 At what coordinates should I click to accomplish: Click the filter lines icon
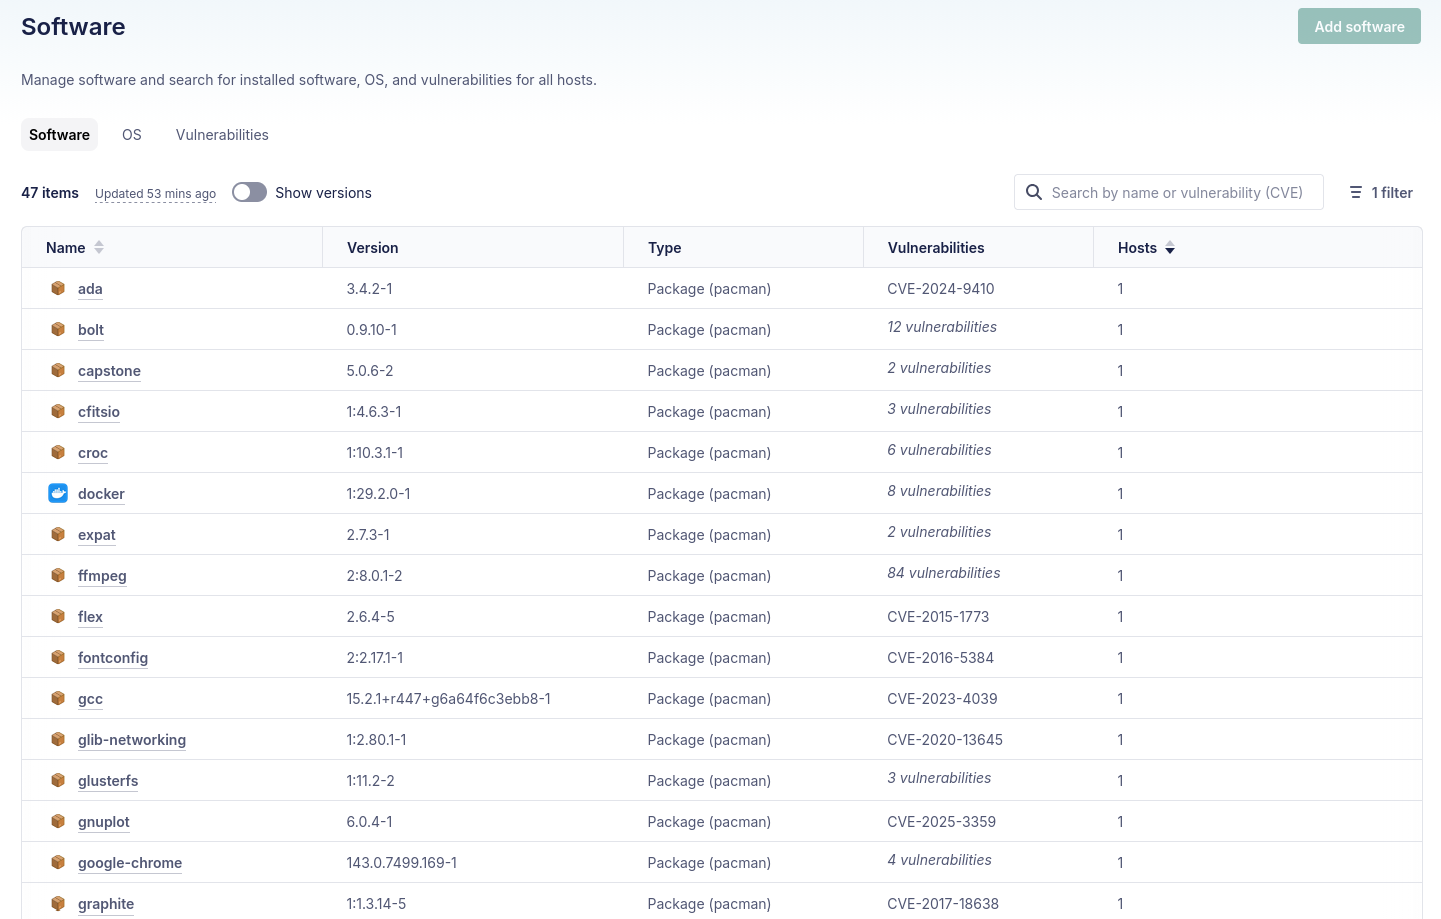(x=1356, y=192)
